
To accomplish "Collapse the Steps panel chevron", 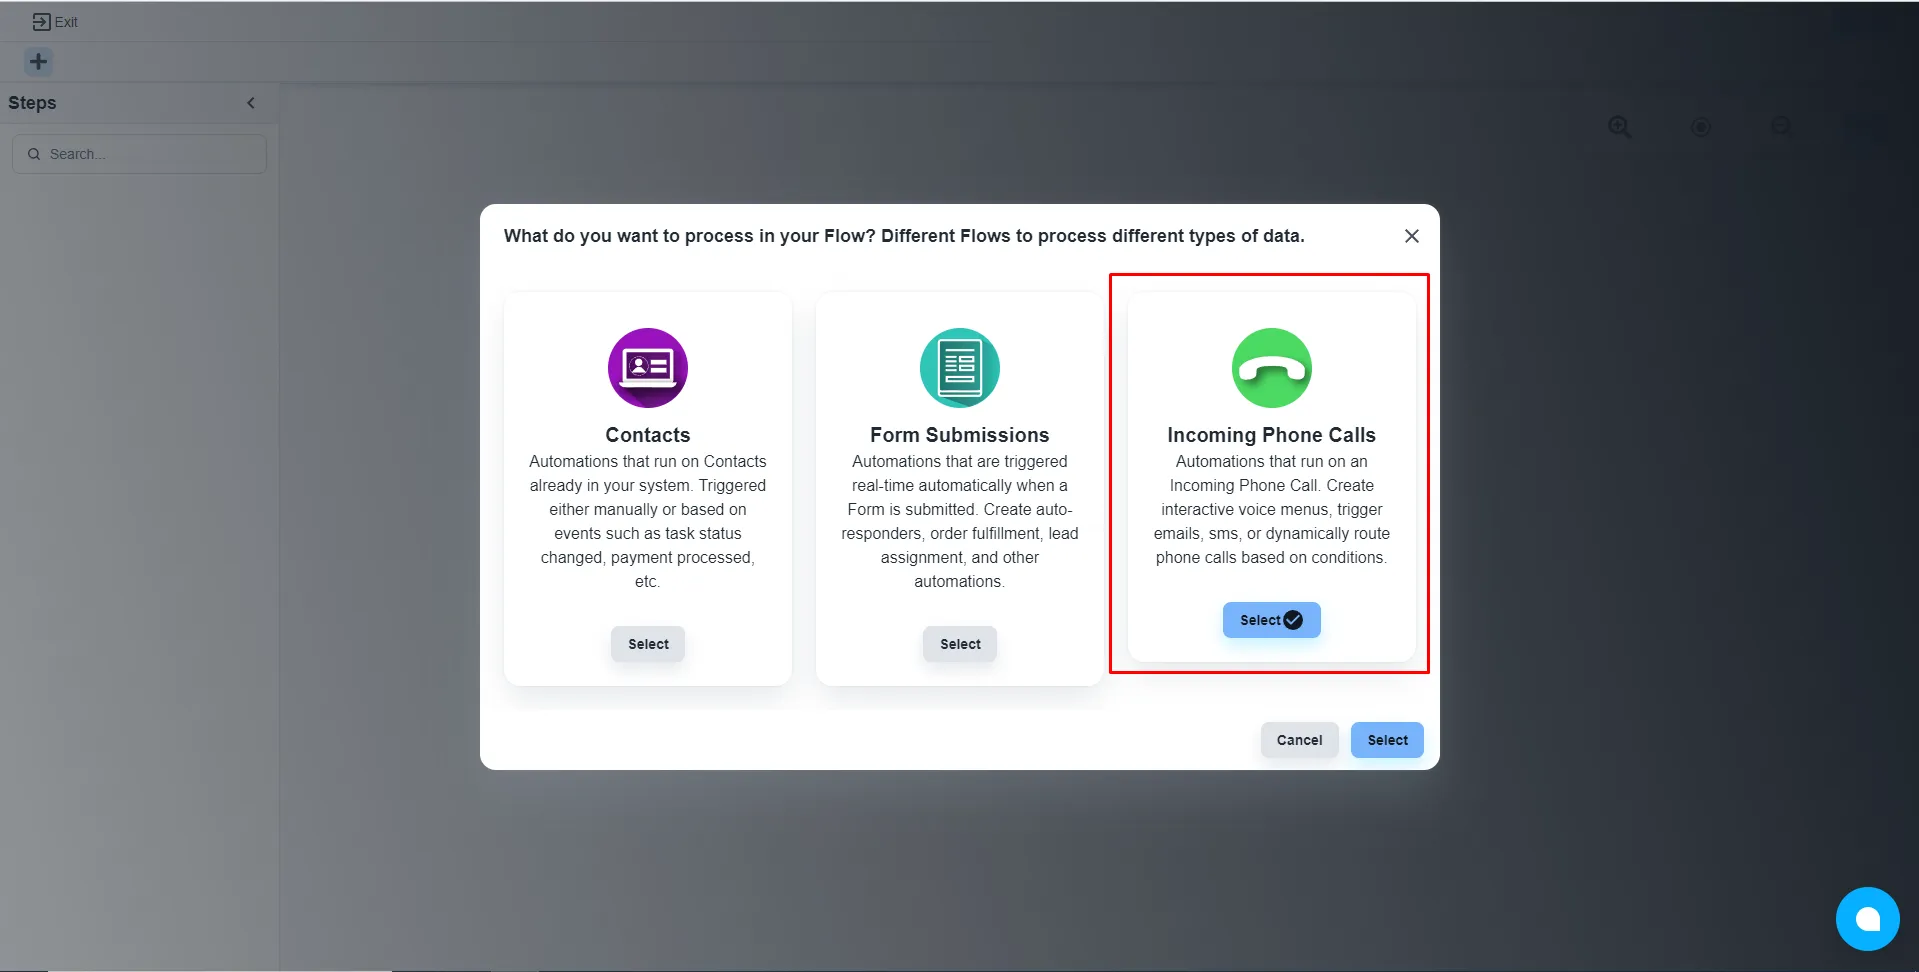I will pyautogui.click(x=251, y=103).
